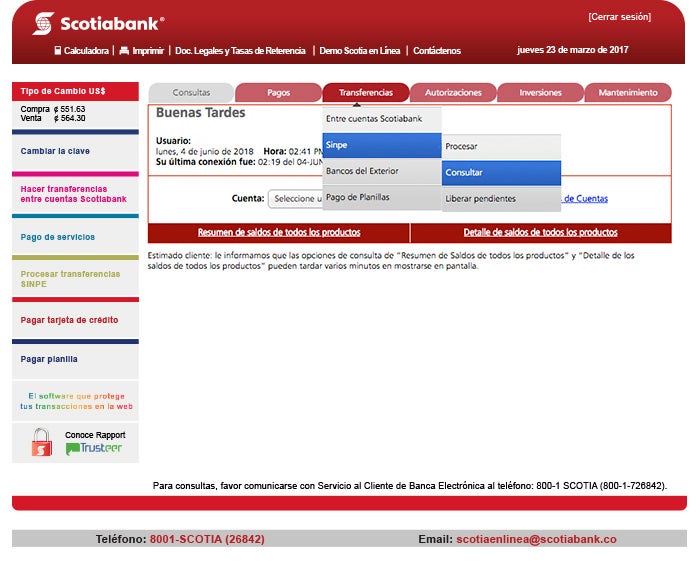Viewport: 700px width, 561px height.
Task: Open the Trusteer logo link
Action: (x=94, y=449)
